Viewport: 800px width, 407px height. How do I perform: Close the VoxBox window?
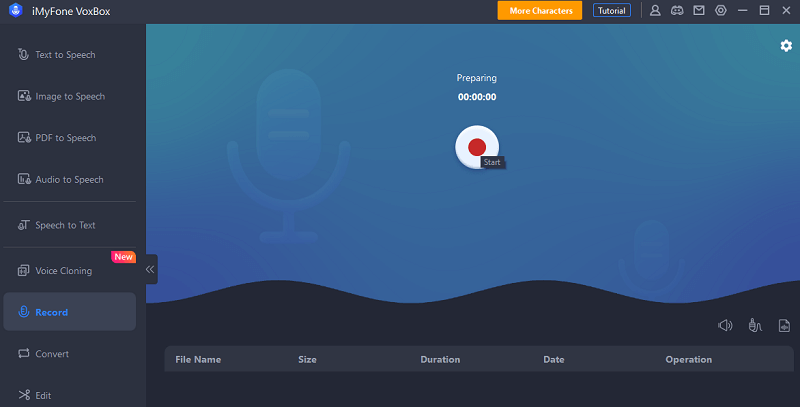pyautogui.click(x=786, y=11)
